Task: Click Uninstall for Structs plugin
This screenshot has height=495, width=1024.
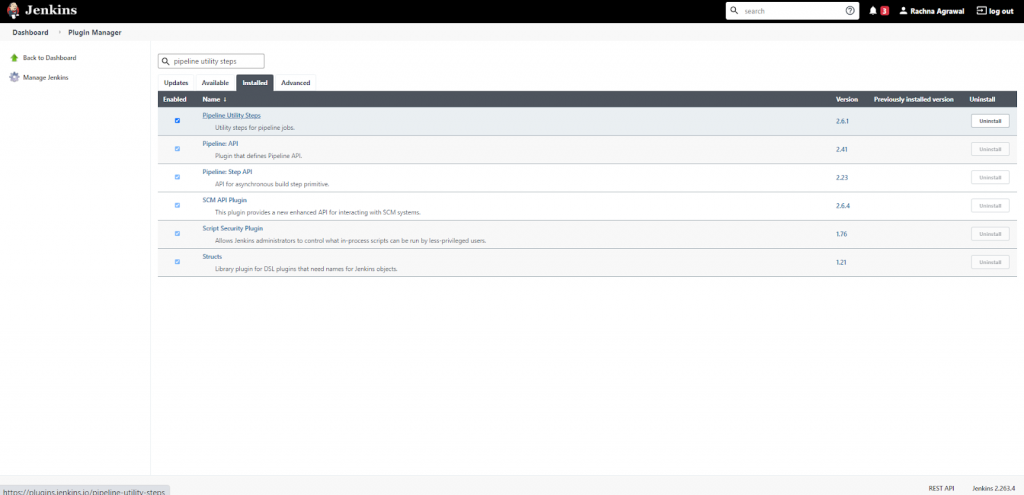Action: click(x=990, y=262)
